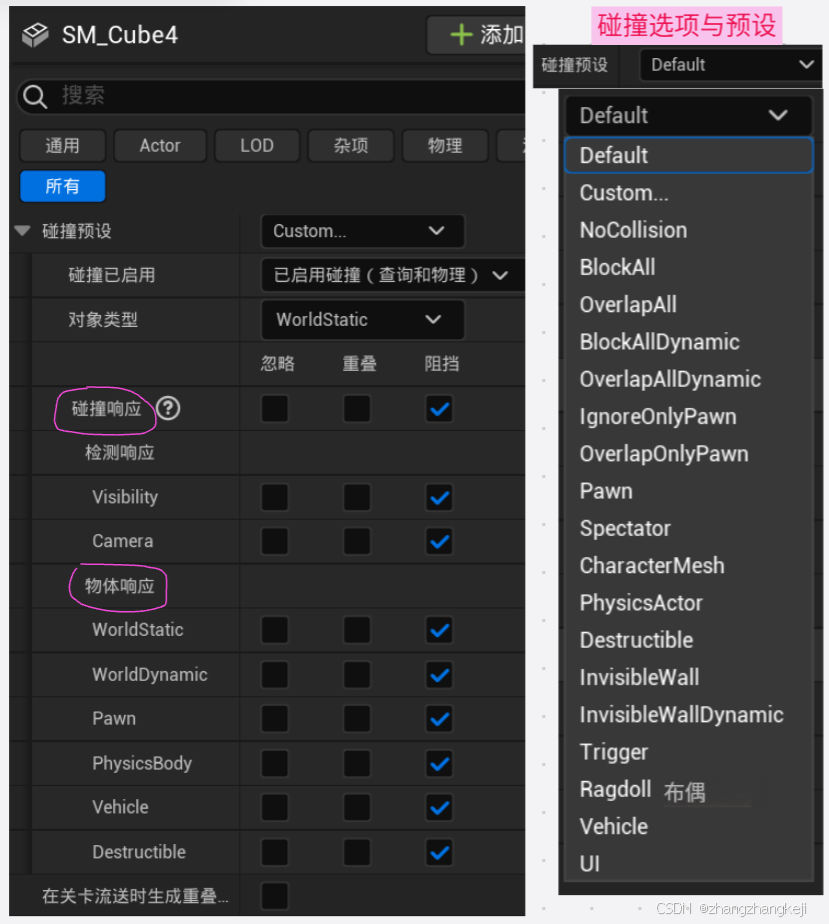Select the LOD filter tab
The image size is (829, 924).
[257, 146]
